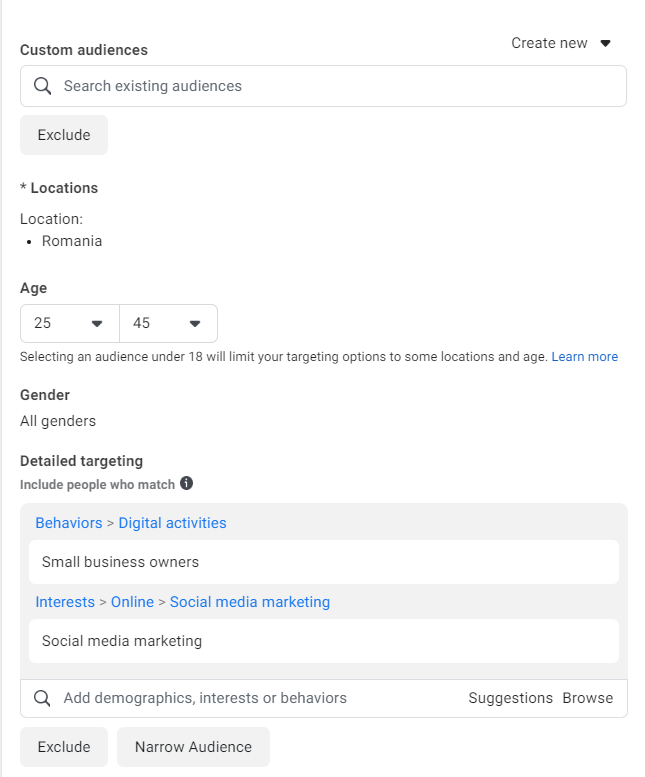Click Browse in the targeting search bar

587,698
